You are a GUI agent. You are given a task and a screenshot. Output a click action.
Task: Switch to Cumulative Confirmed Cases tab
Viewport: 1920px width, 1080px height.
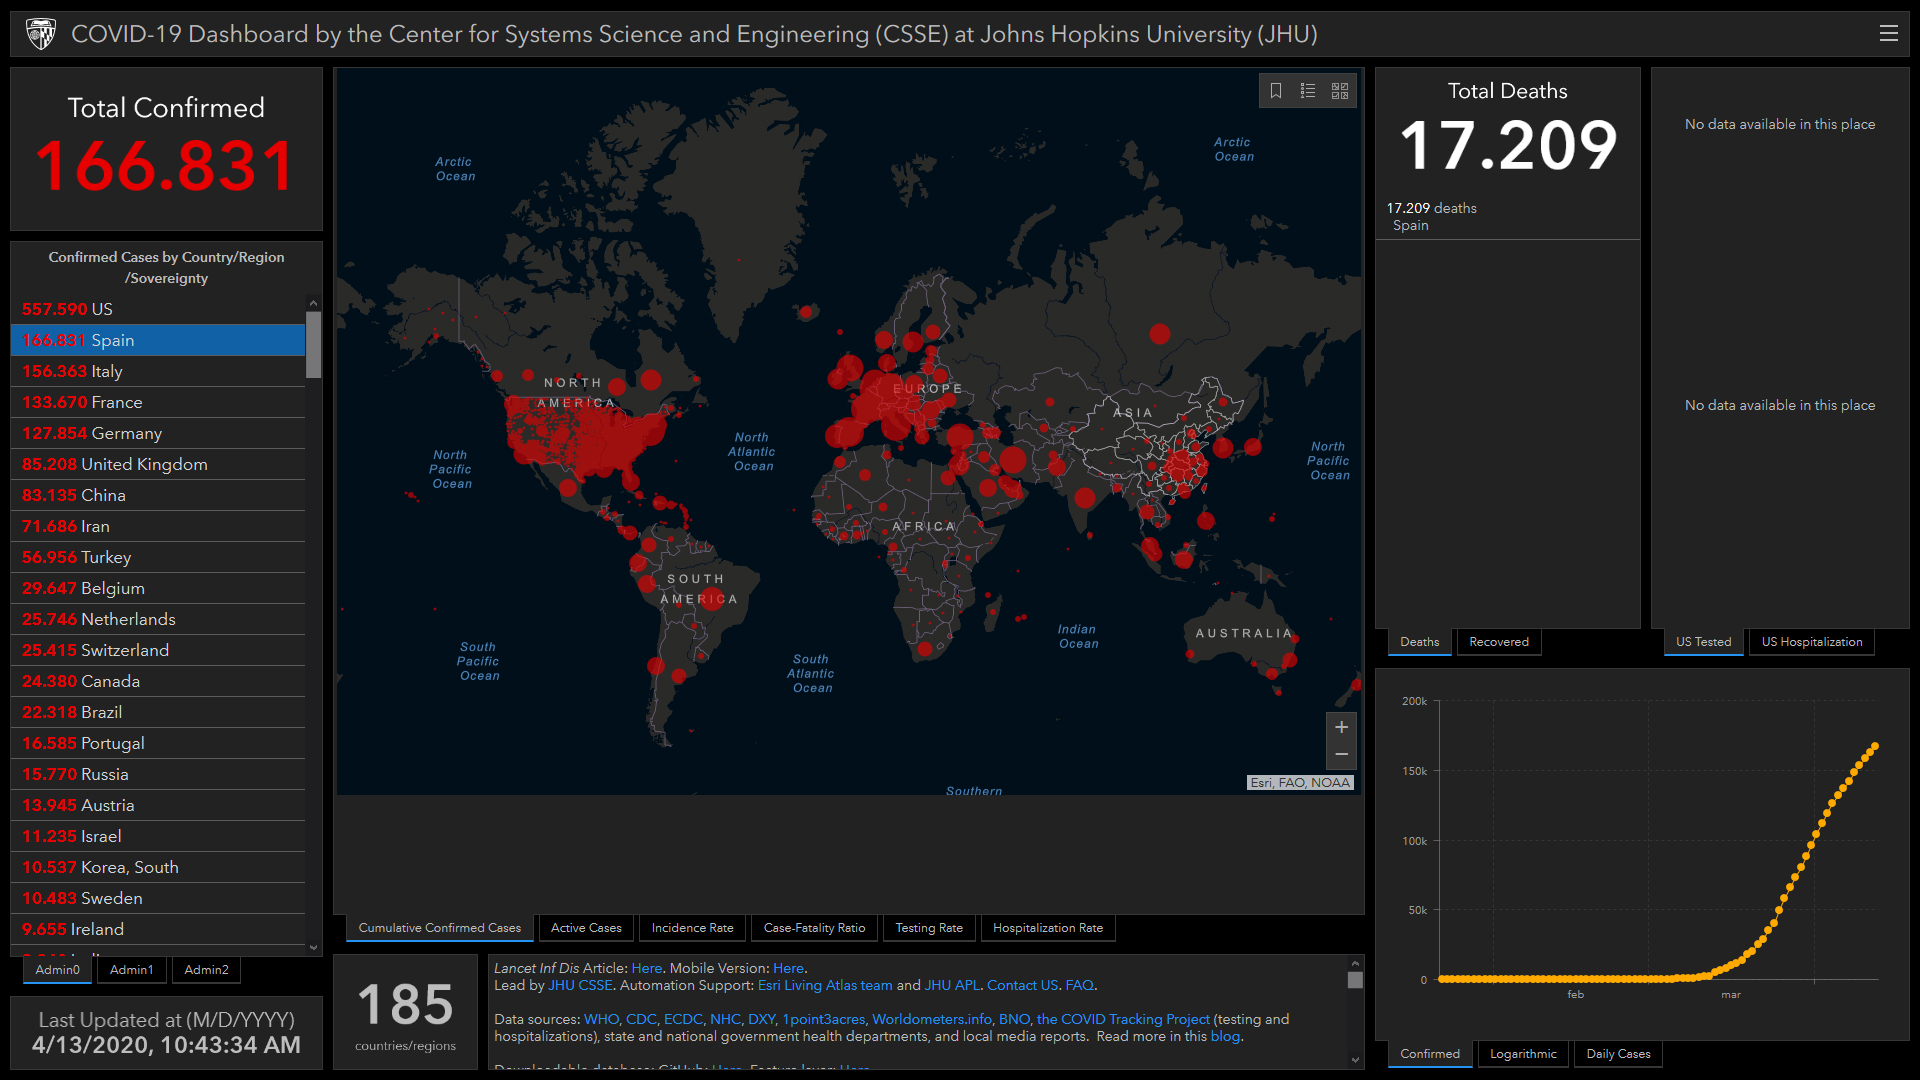click(x=440, y=928)
